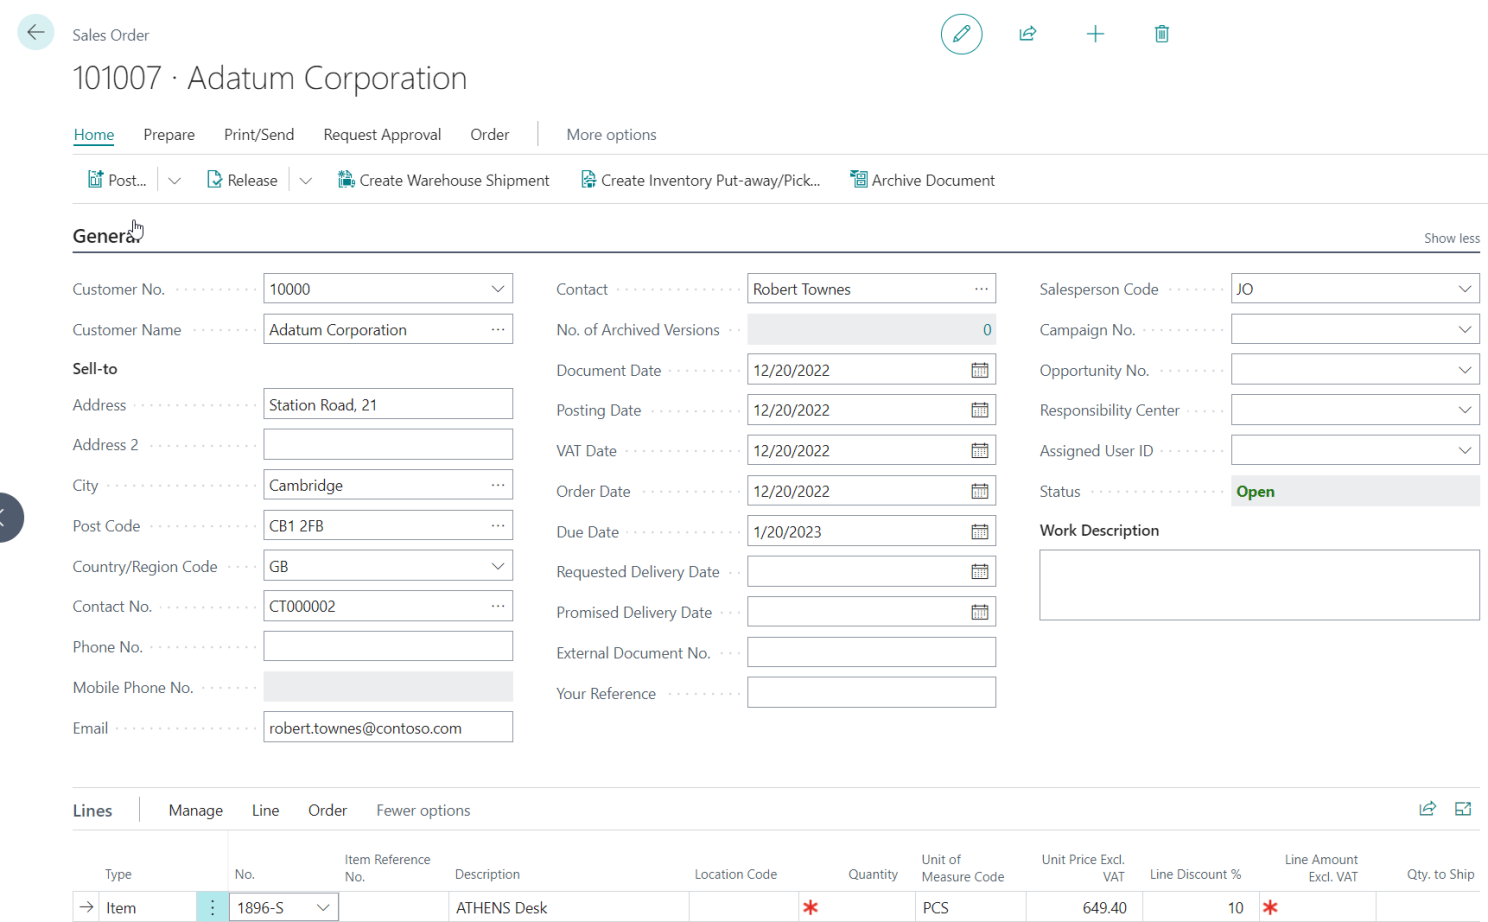Go back using the arrow button

click(x=36, y=32)
